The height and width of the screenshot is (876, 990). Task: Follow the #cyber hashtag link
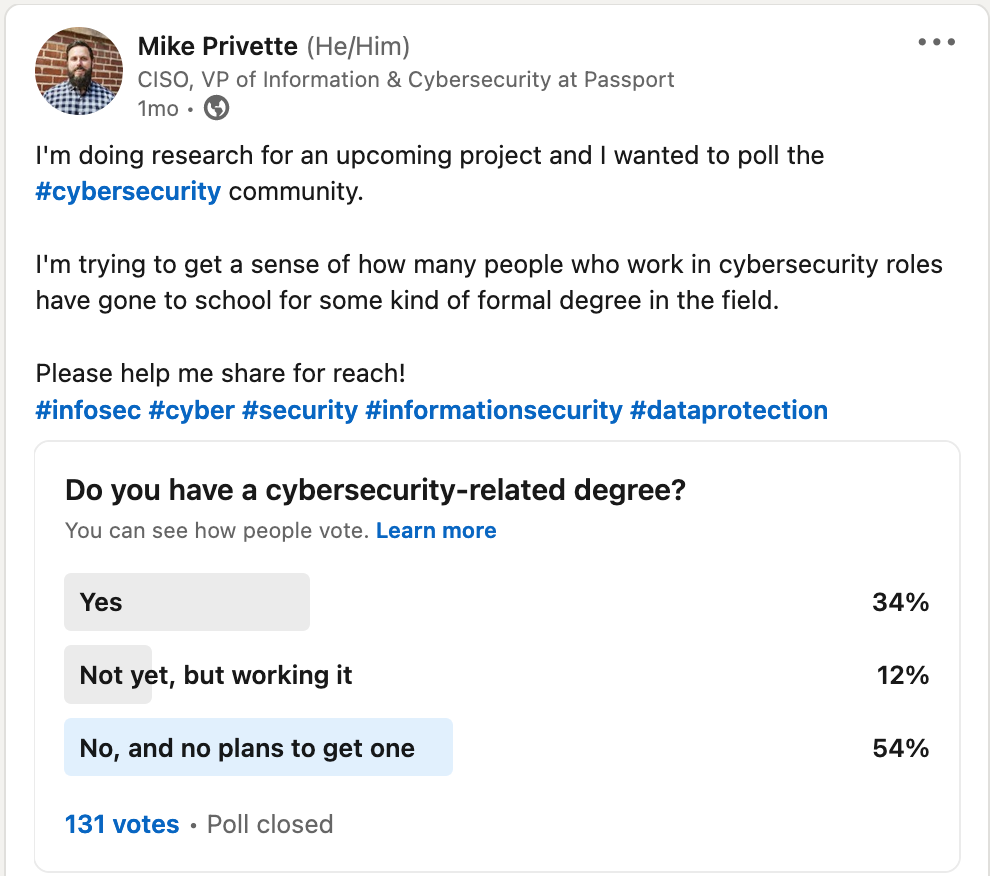191,410
